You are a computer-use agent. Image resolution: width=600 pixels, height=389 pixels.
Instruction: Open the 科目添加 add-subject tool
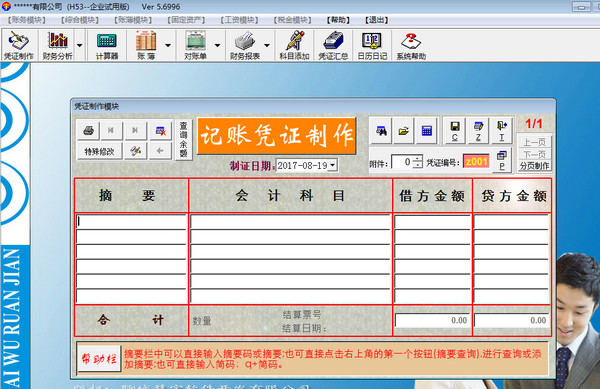pos(294,45)
